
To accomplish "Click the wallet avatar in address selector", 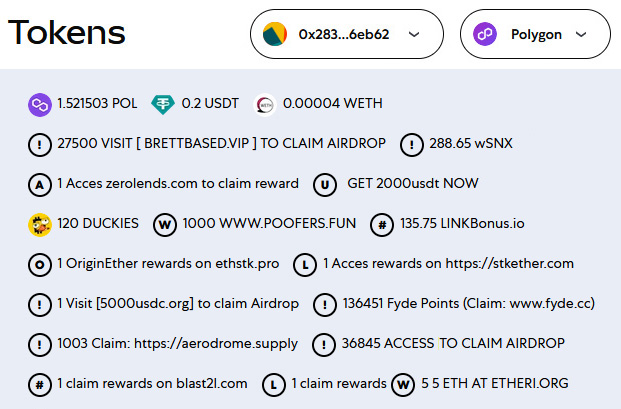I will [x=275, y=34].
